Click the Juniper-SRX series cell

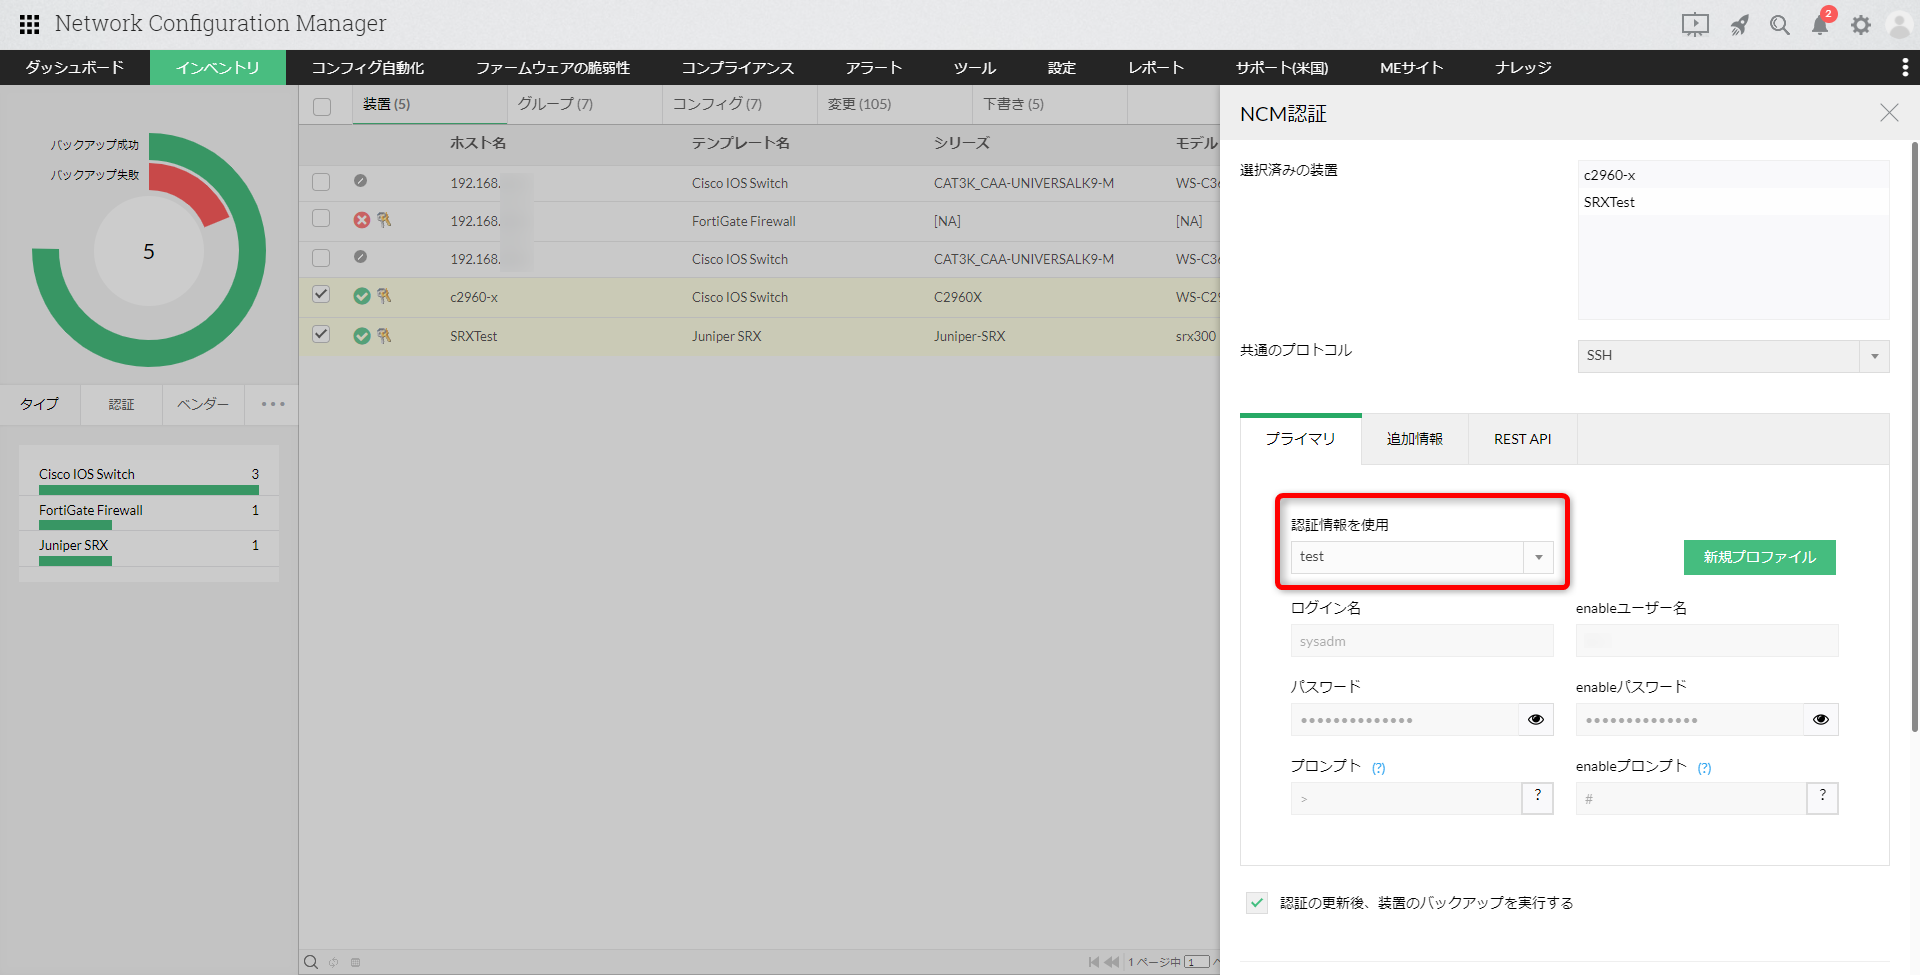coord(970,336)
